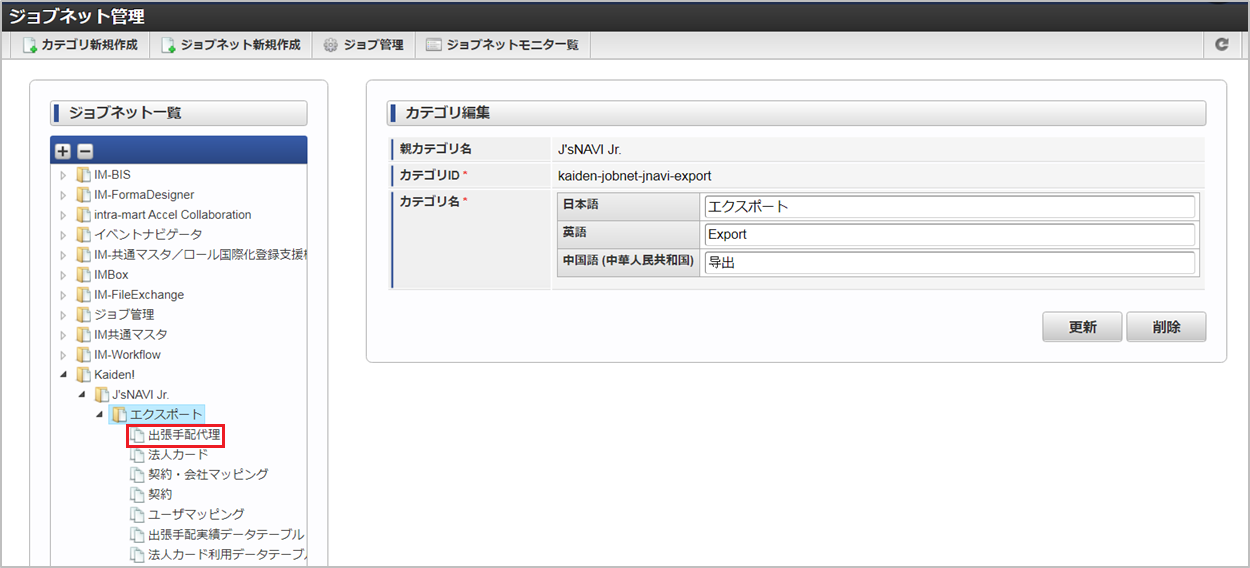Click folder icon beside イベントナビゲータ

click(83, 235)
